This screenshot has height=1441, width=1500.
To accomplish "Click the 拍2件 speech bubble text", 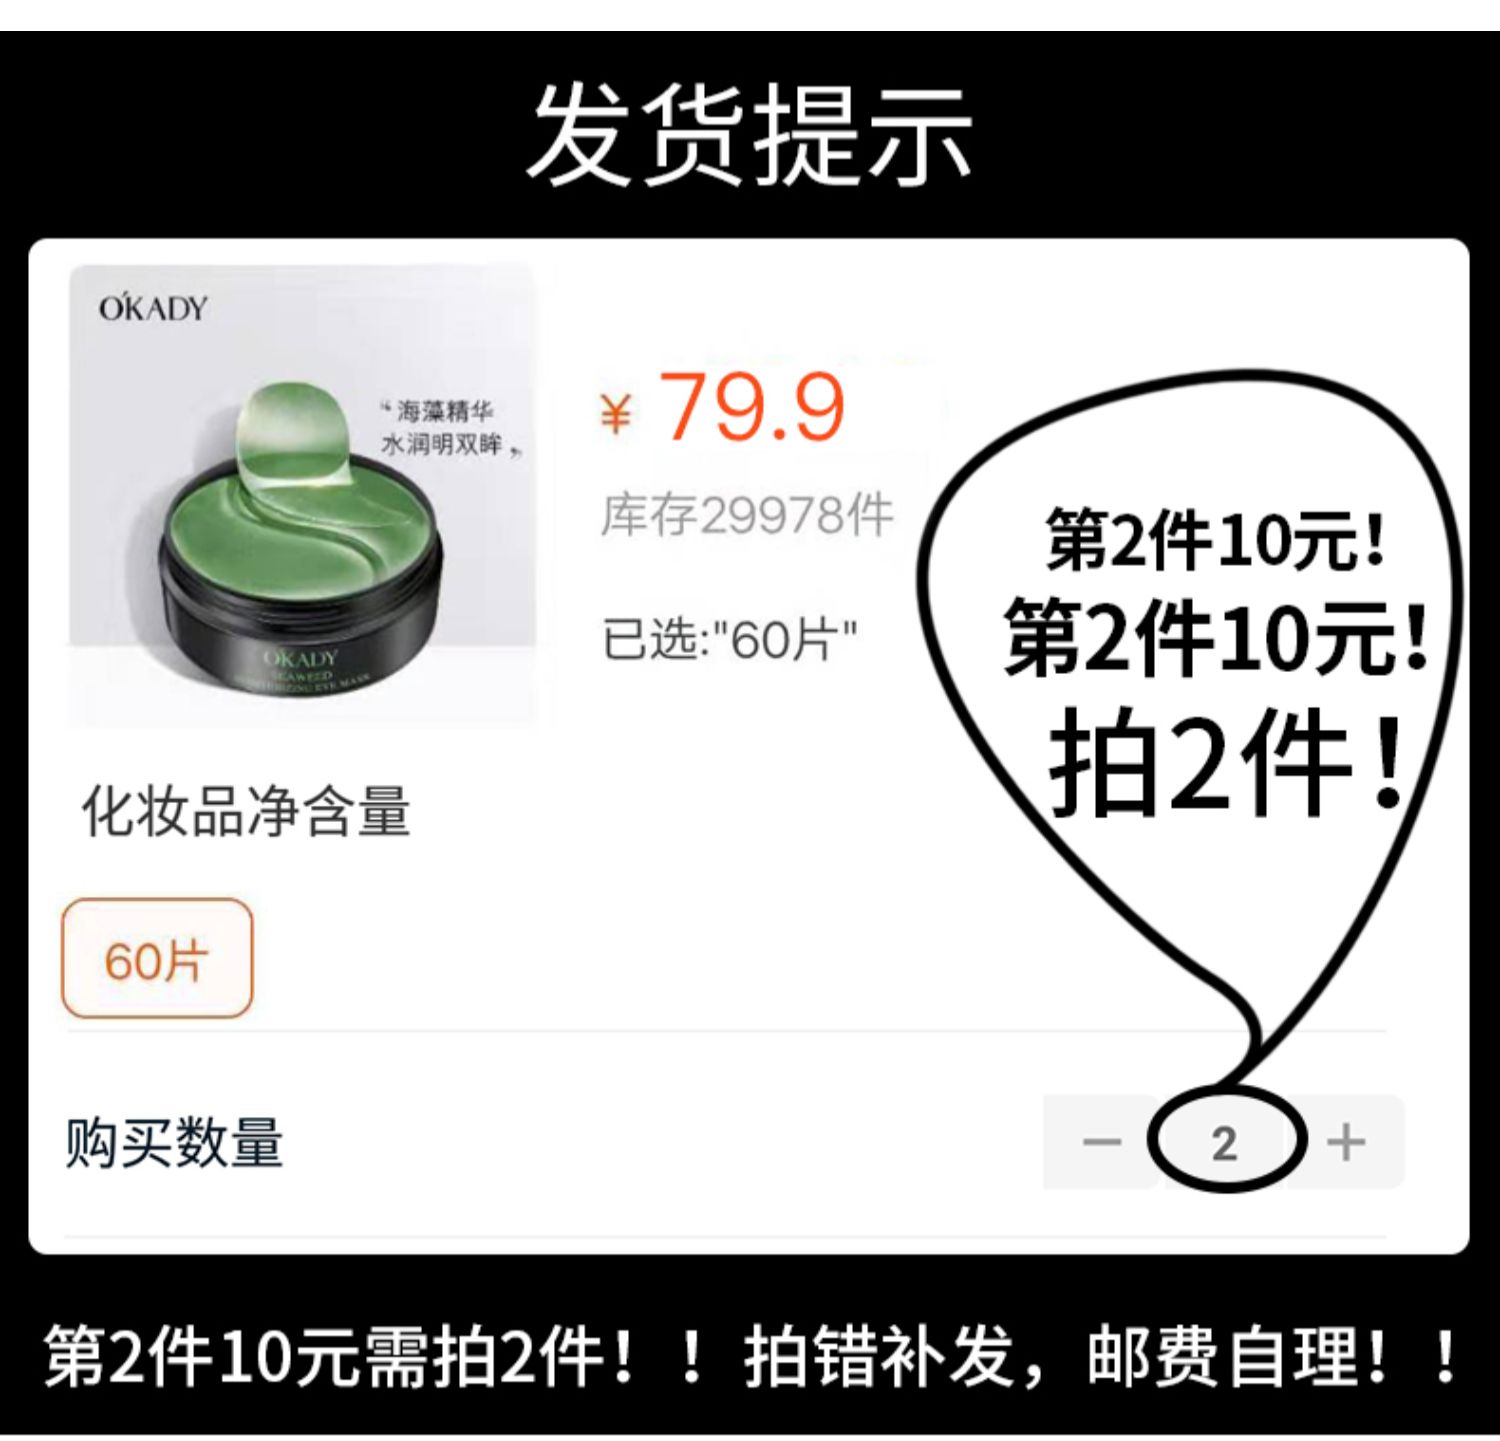I will (x=1229, y=762).
